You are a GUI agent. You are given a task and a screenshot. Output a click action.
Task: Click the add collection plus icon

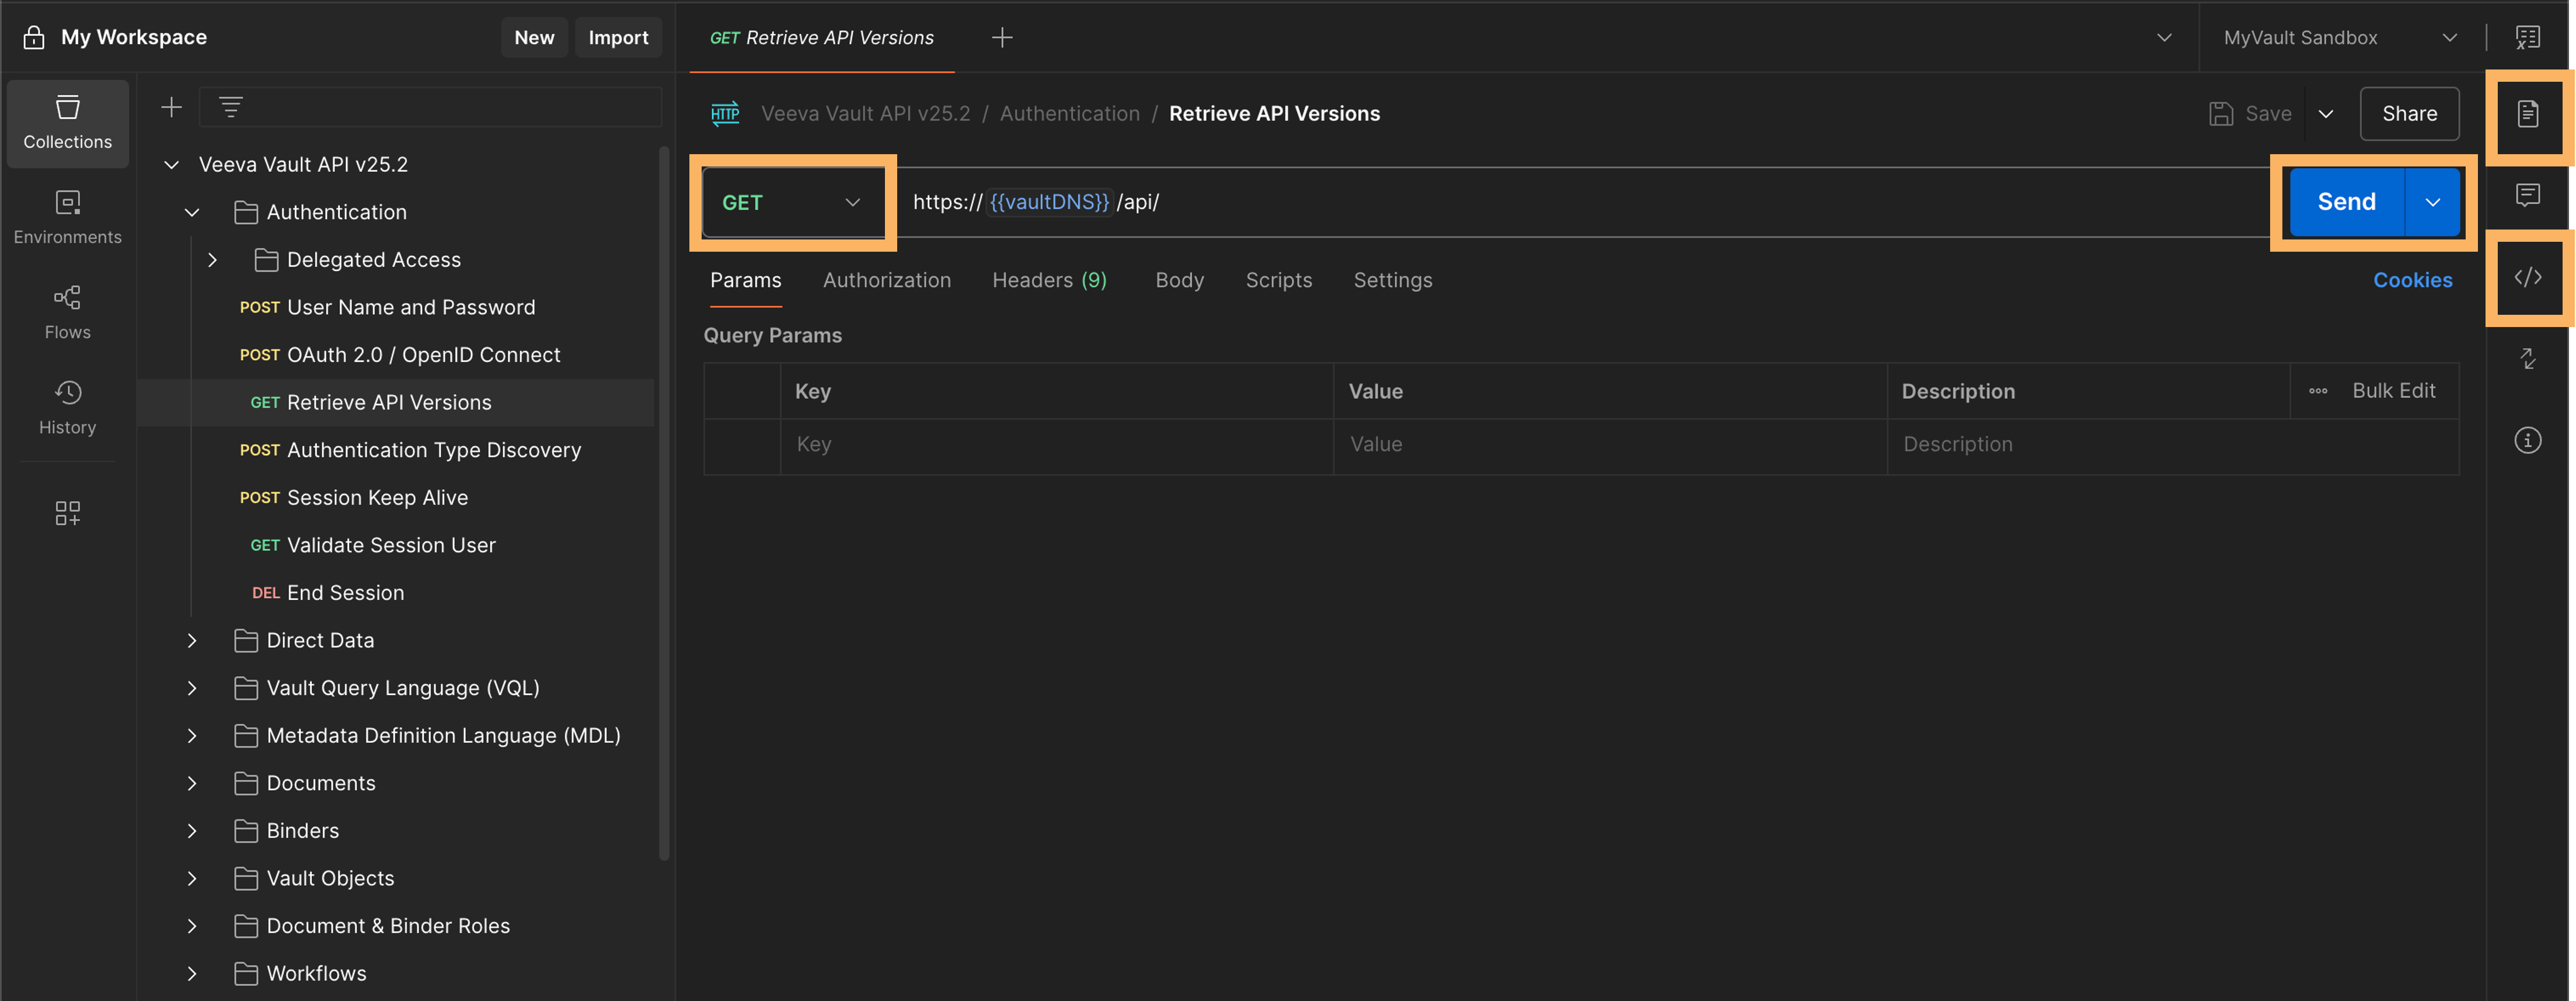[x=172, y=107]
